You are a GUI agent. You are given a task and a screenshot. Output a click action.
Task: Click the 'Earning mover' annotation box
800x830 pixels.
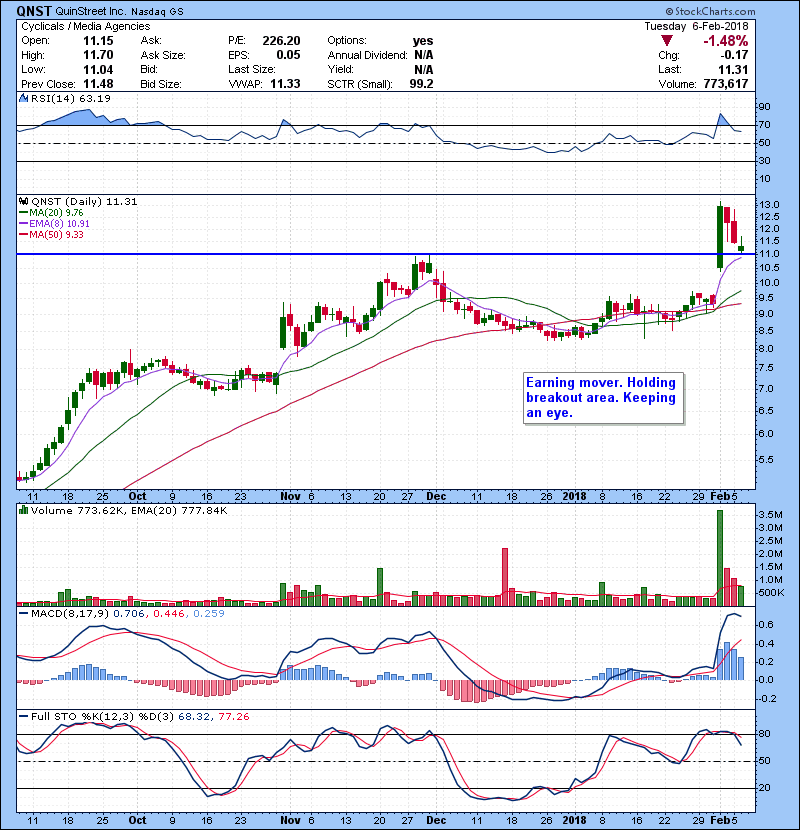(603, 398)
